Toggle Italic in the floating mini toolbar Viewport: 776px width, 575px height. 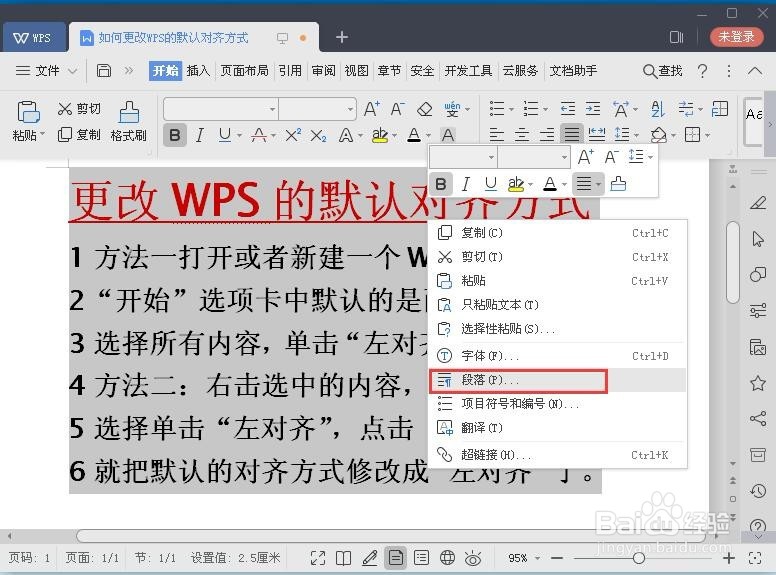[x=465, y=184]
